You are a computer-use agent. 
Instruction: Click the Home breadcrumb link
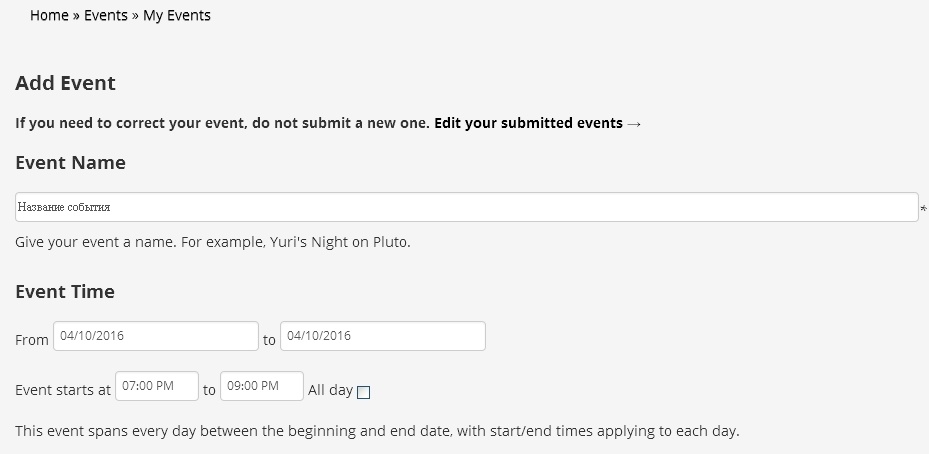point(49,15)
